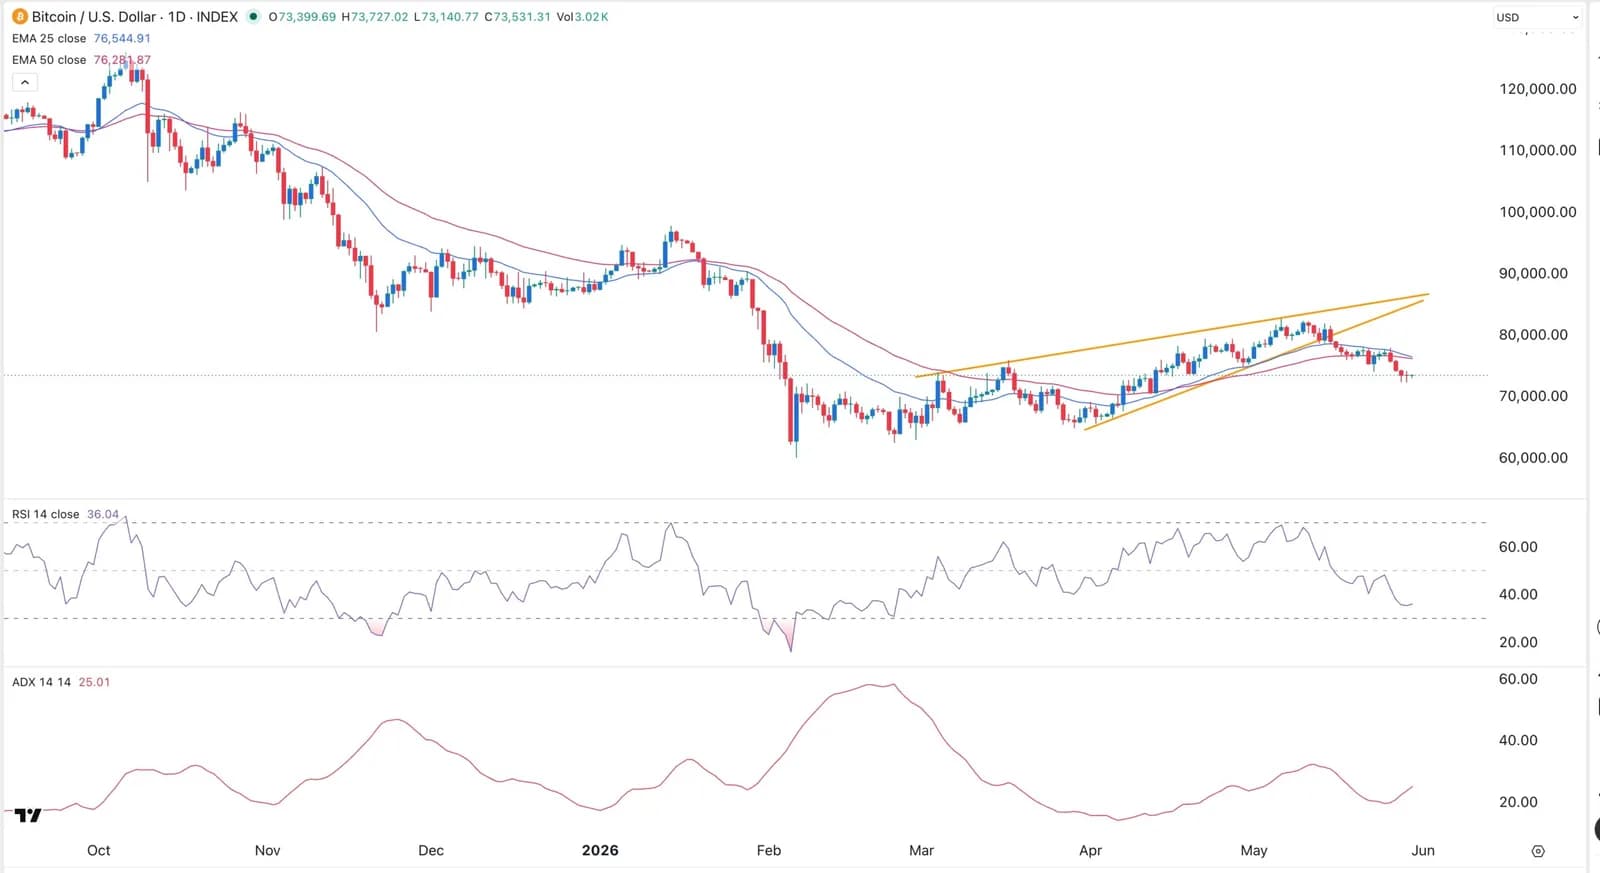Viewport: 1600px width, 873px height.
Task: Click the orange Bitcoin symbol icon
Action: [x=19, y=17]
